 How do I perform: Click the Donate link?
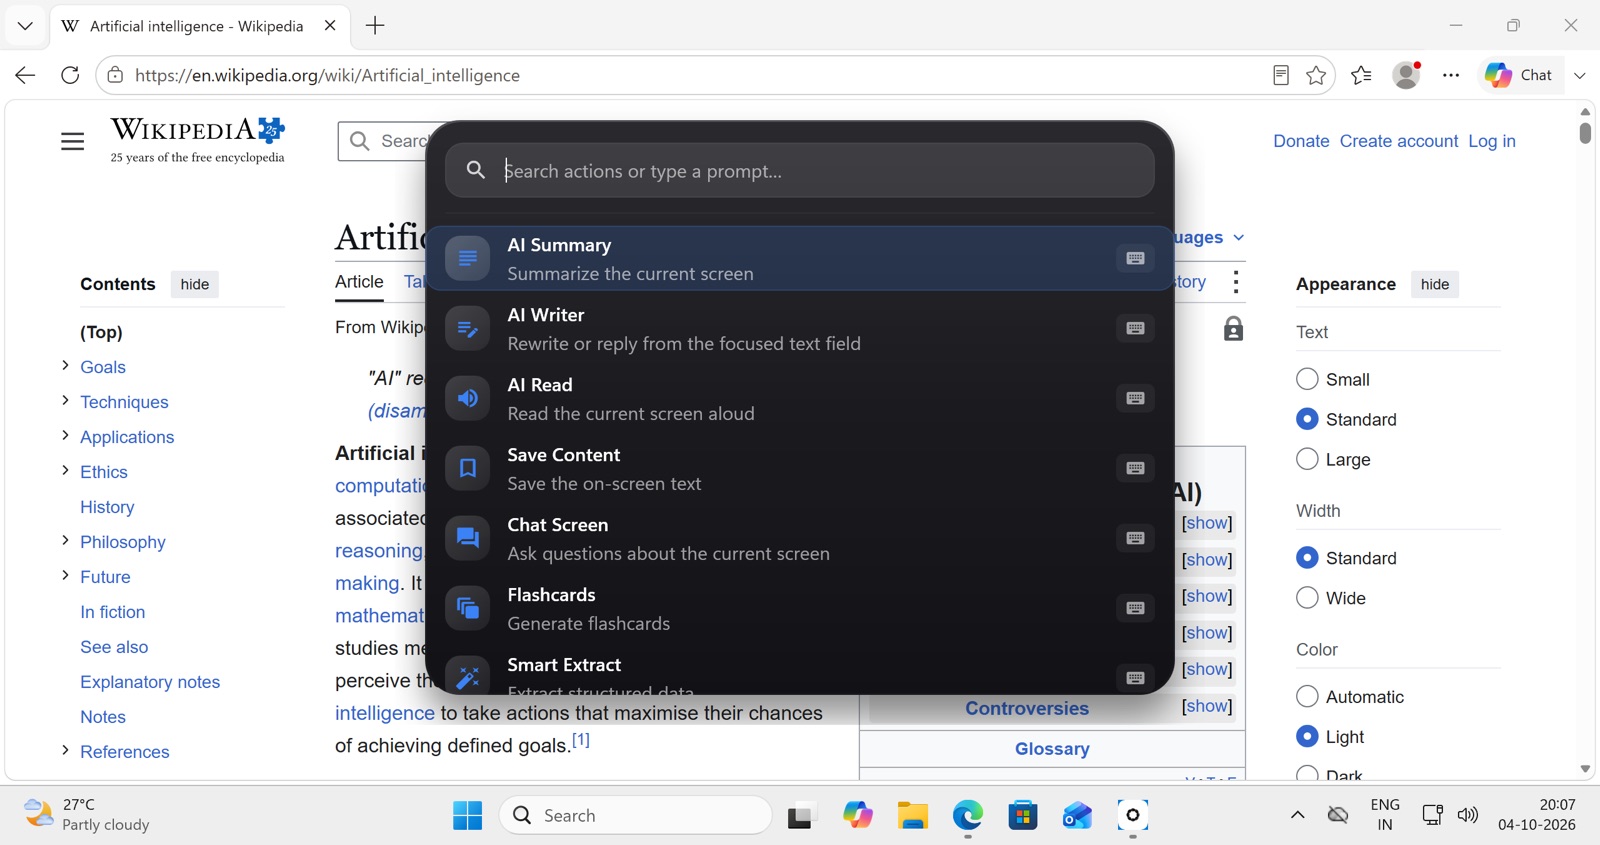1301,141
